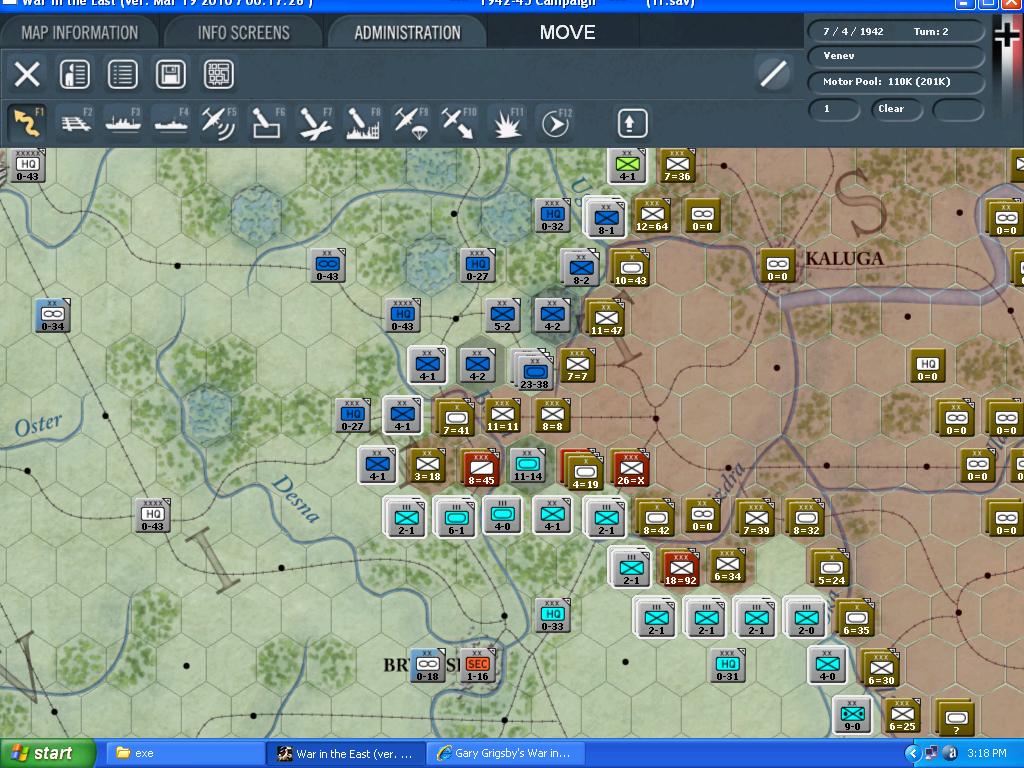The width and height of the screenshot is (1024, 768).
Task: Select the Soviet unit labeled 8=32
Action: tap(806, 518)
